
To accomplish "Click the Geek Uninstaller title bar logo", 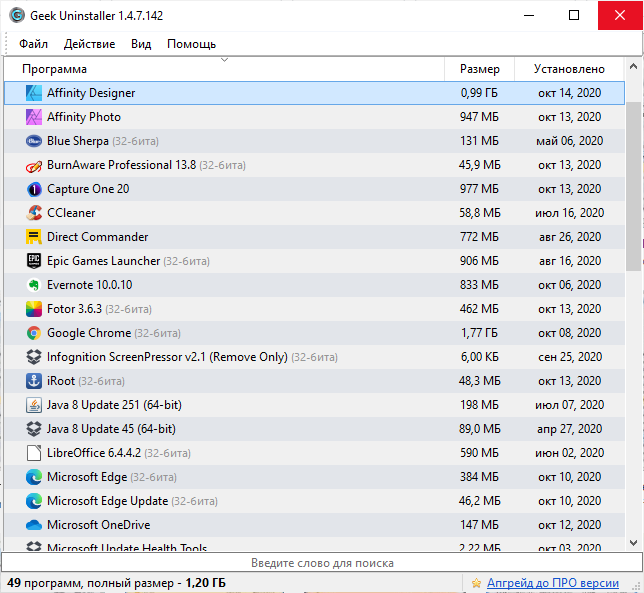I will 17,16.
